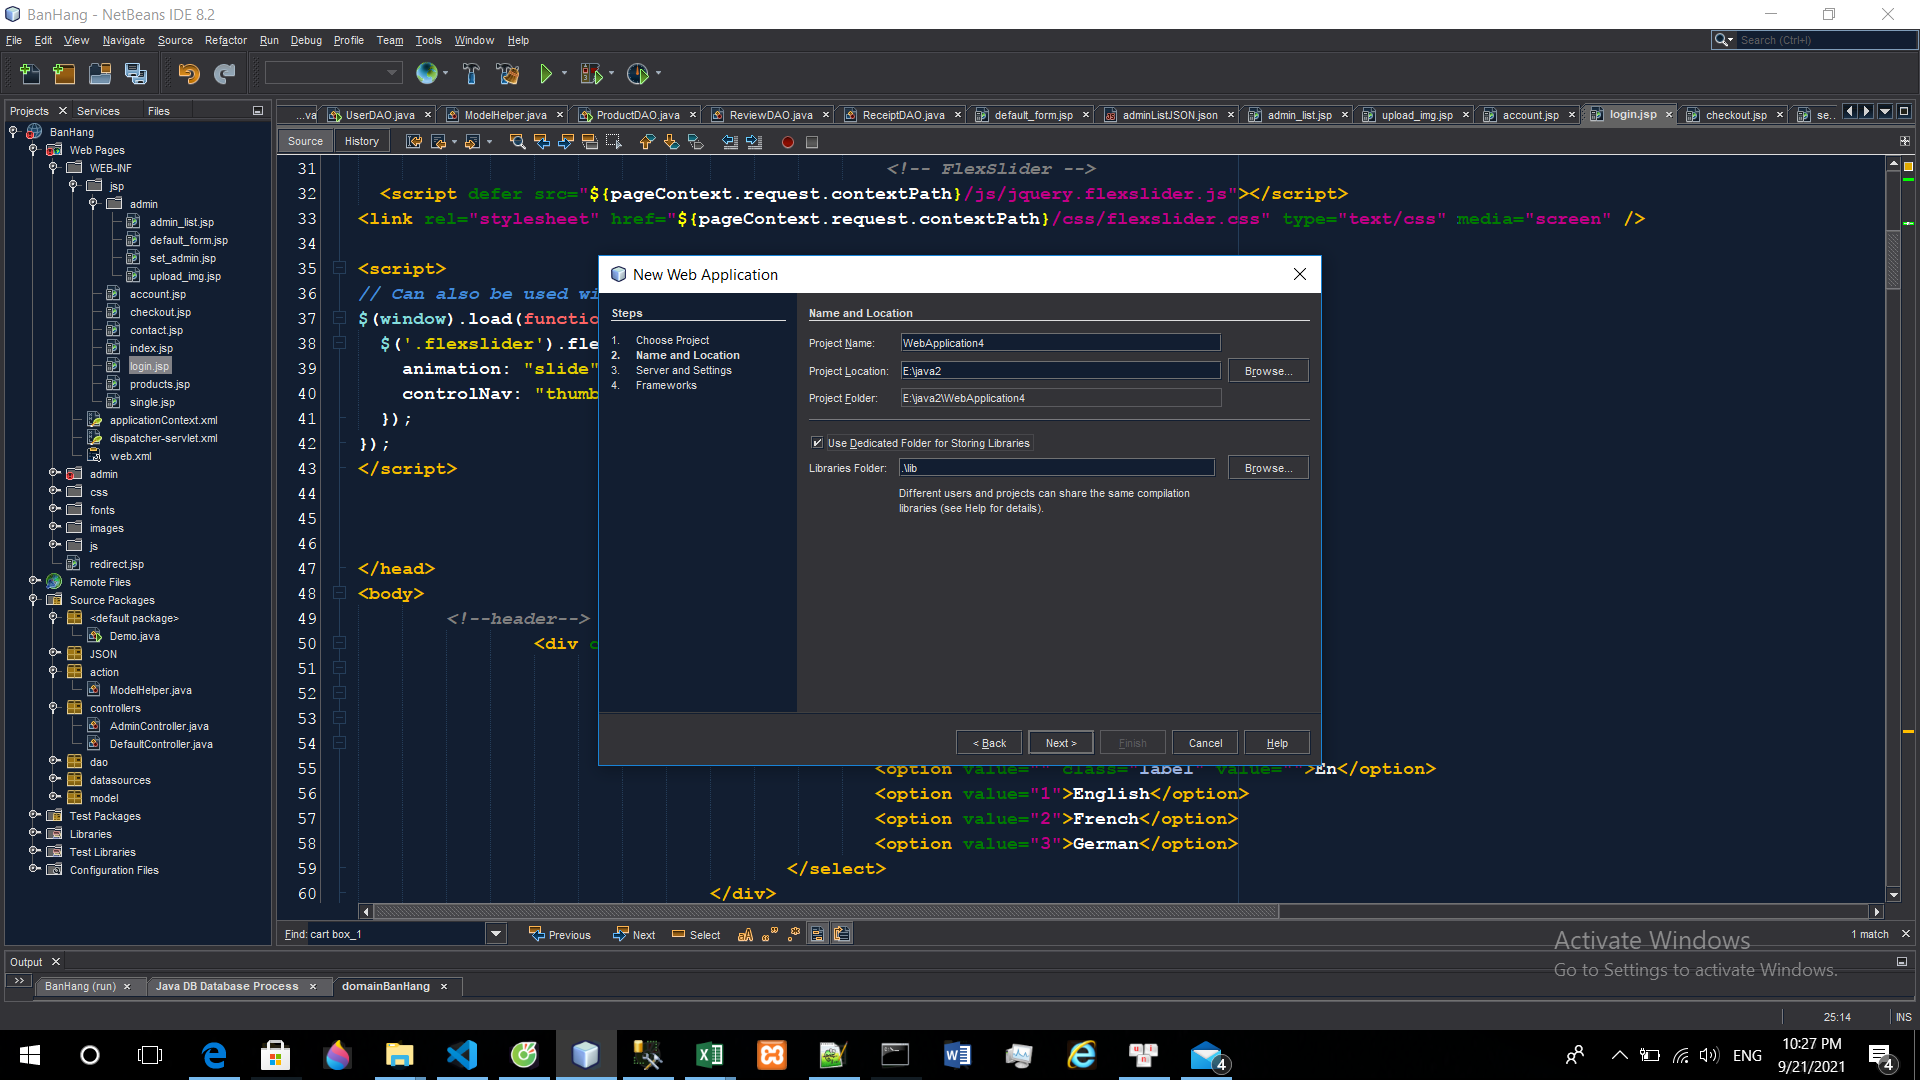Toggle Whole Words option in find bar
This screenshot has height=1080, width=1920.
click(x=770, y=934)
